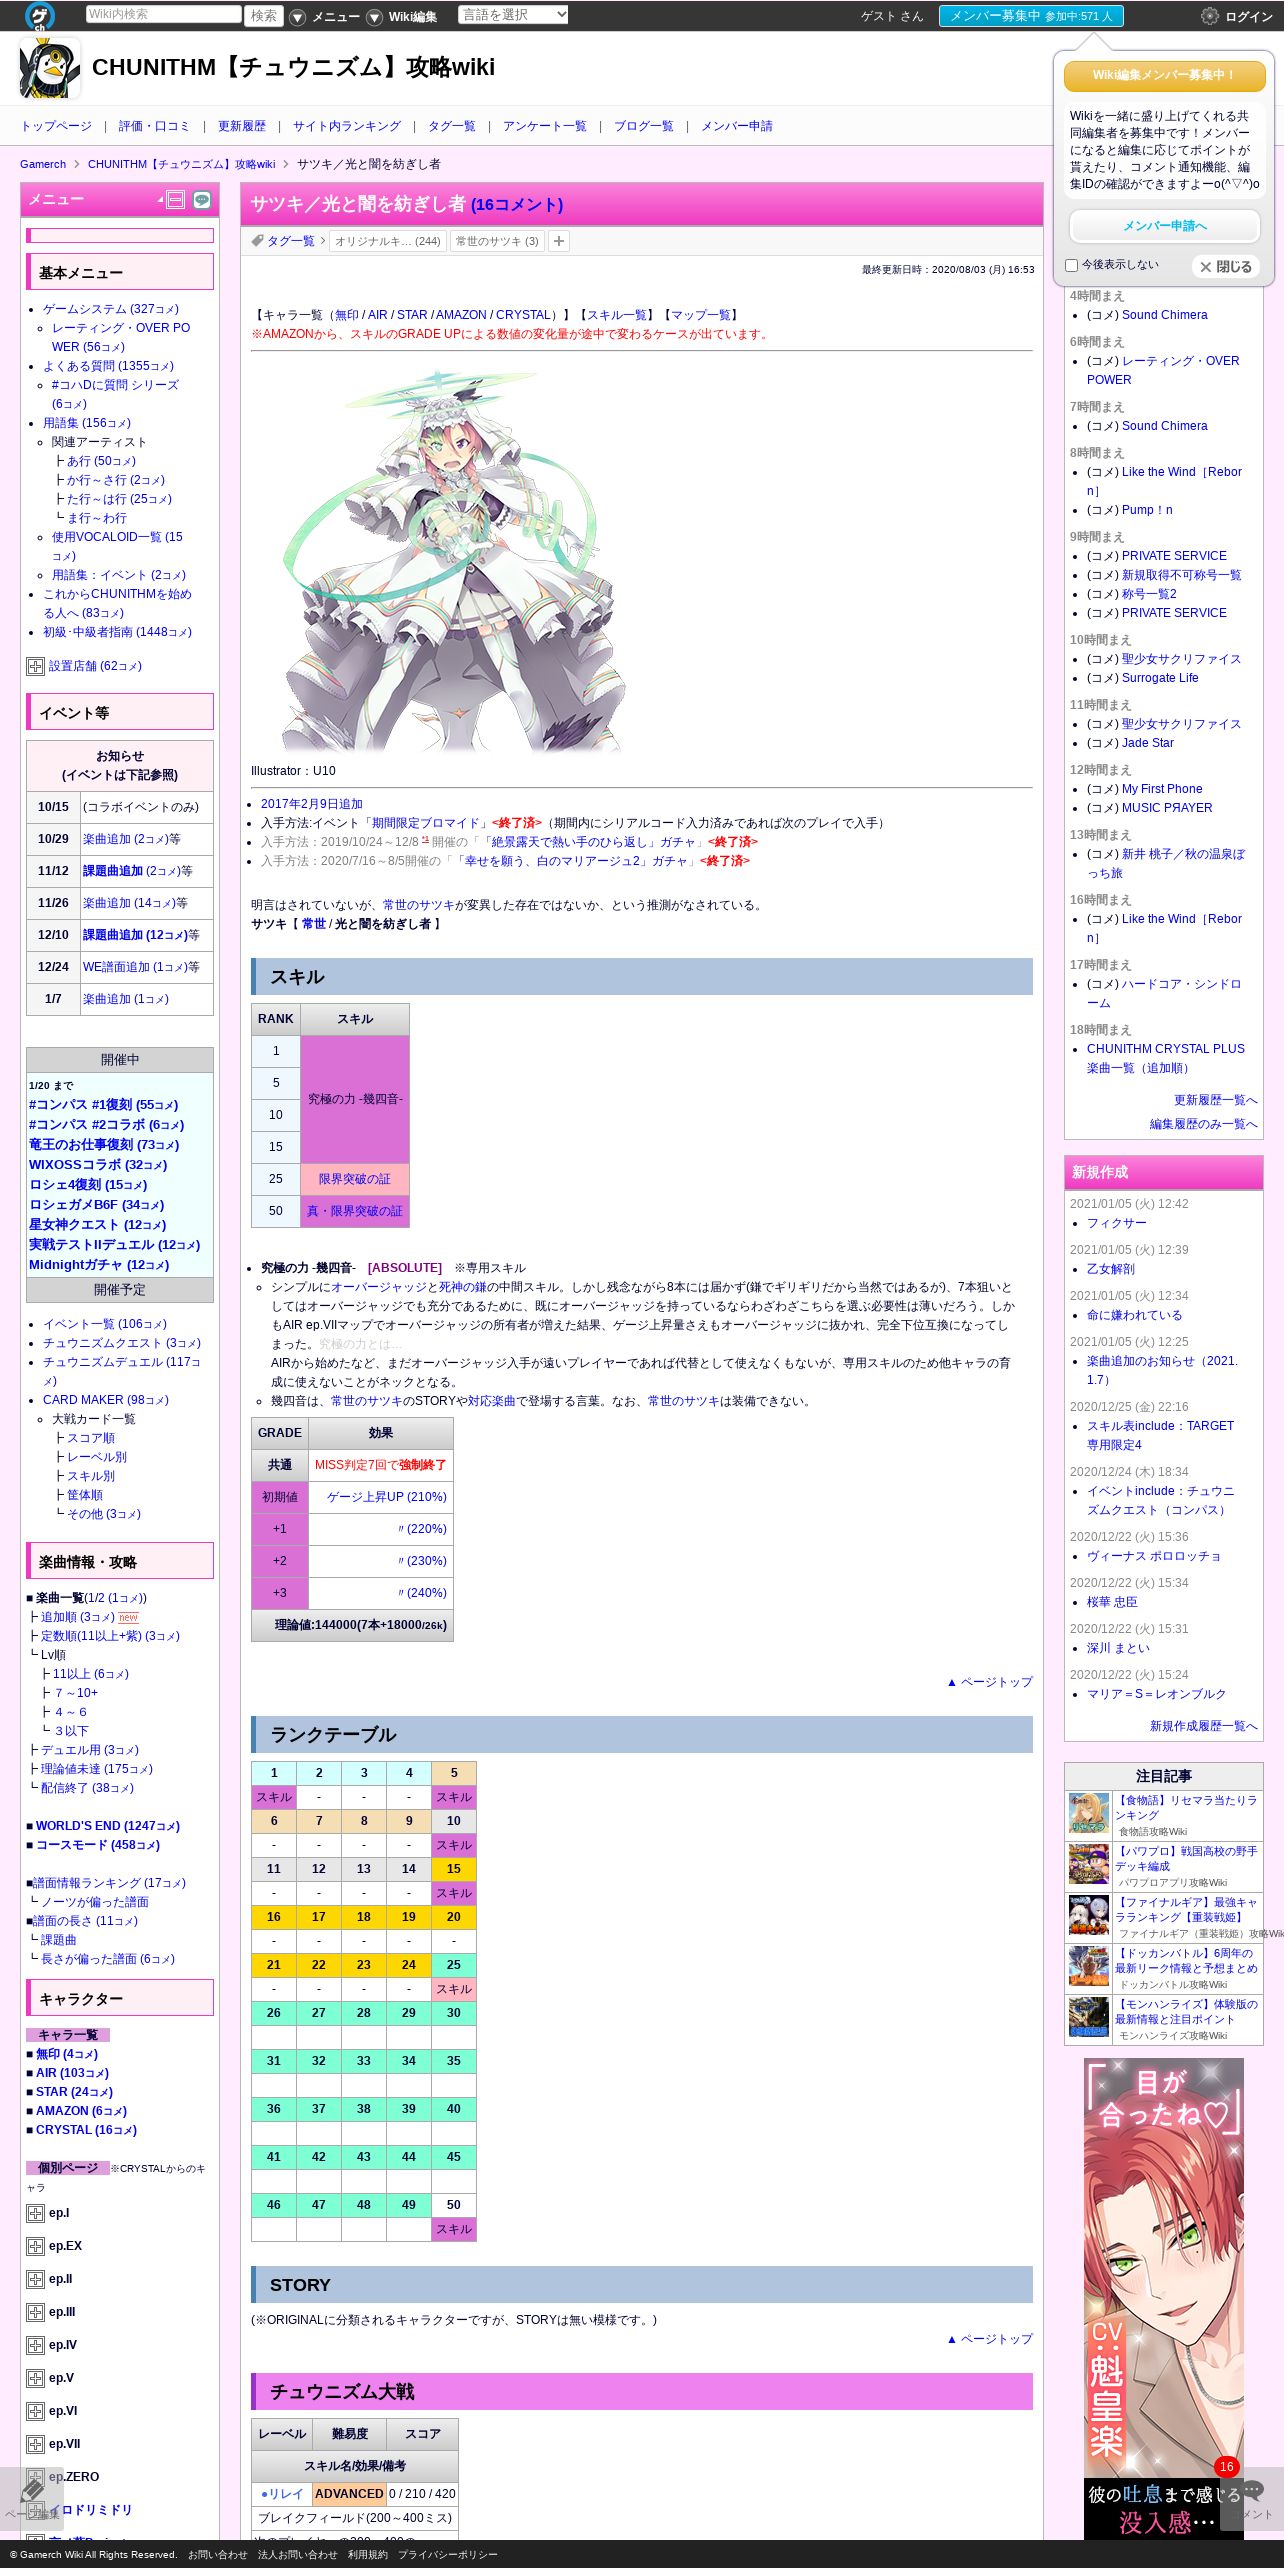
Task: Open the login gear icon
Action: coord(1210,16)
